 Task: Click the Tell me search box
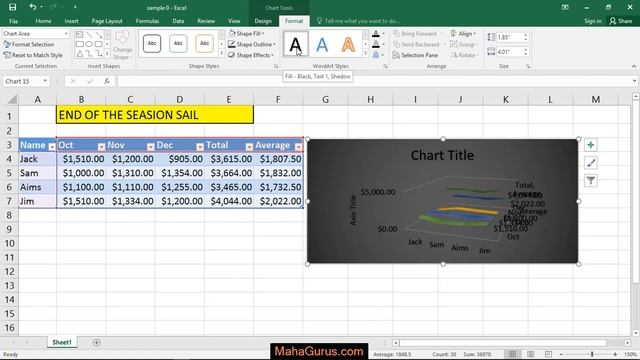point(359,21)
